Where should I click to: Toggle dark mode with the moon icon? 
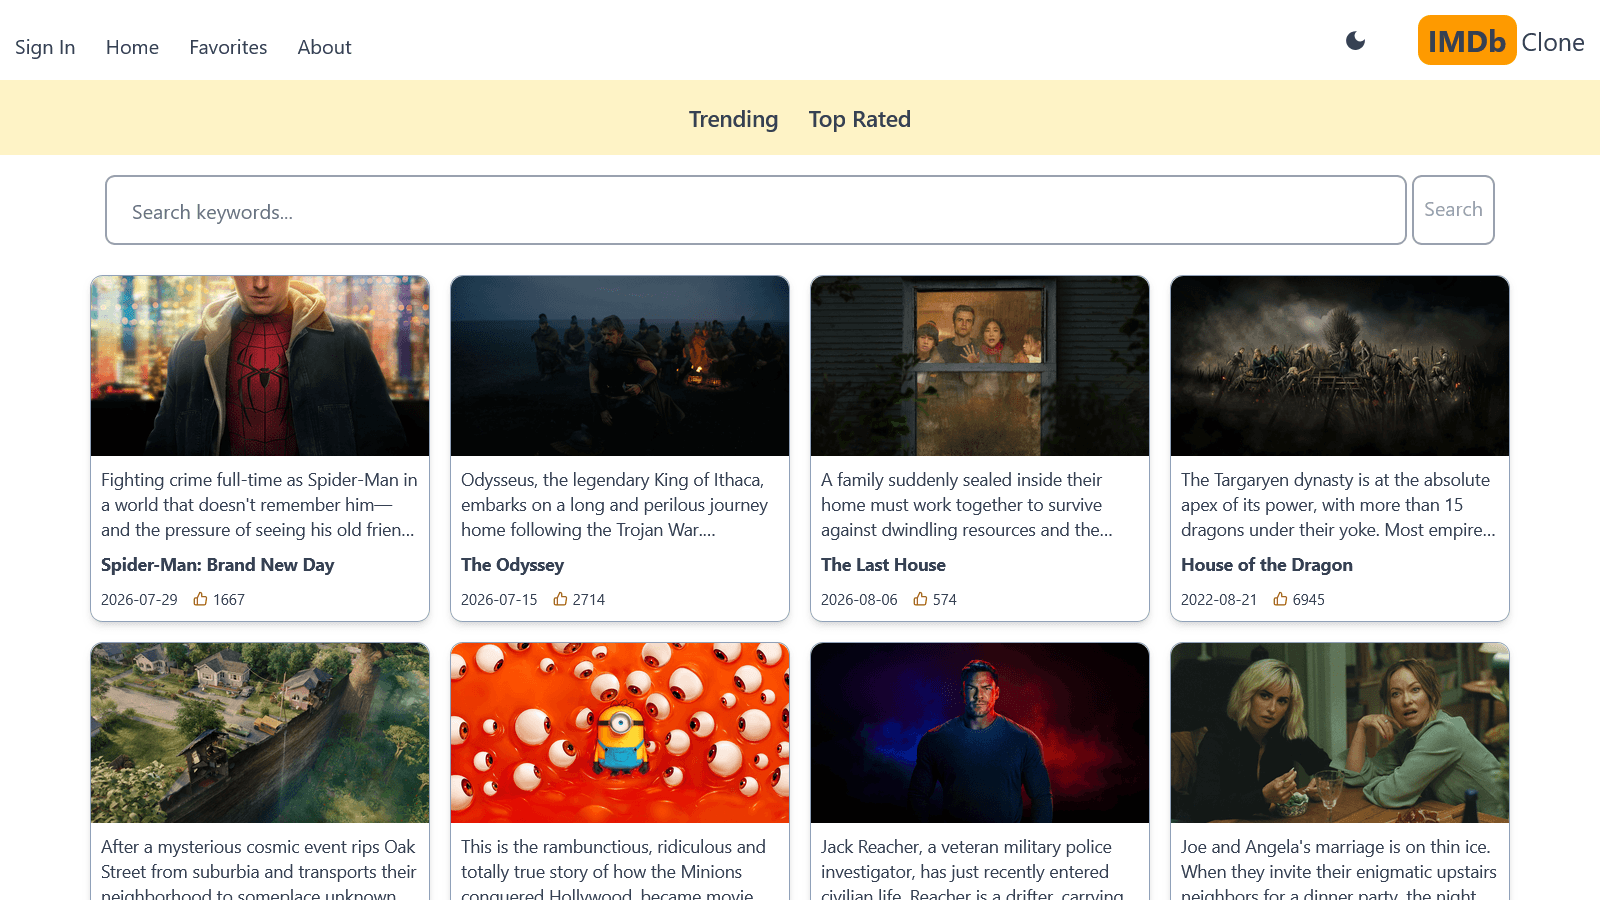click(1355, 41)
